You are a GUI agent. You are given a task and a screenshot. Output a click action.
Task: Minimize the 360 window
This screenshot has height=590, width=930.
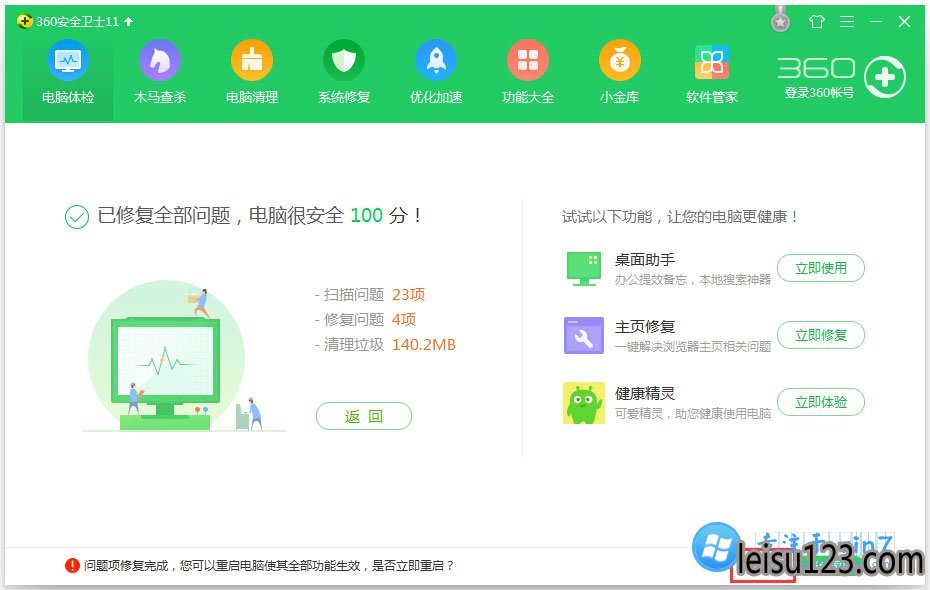pos(876,22)
